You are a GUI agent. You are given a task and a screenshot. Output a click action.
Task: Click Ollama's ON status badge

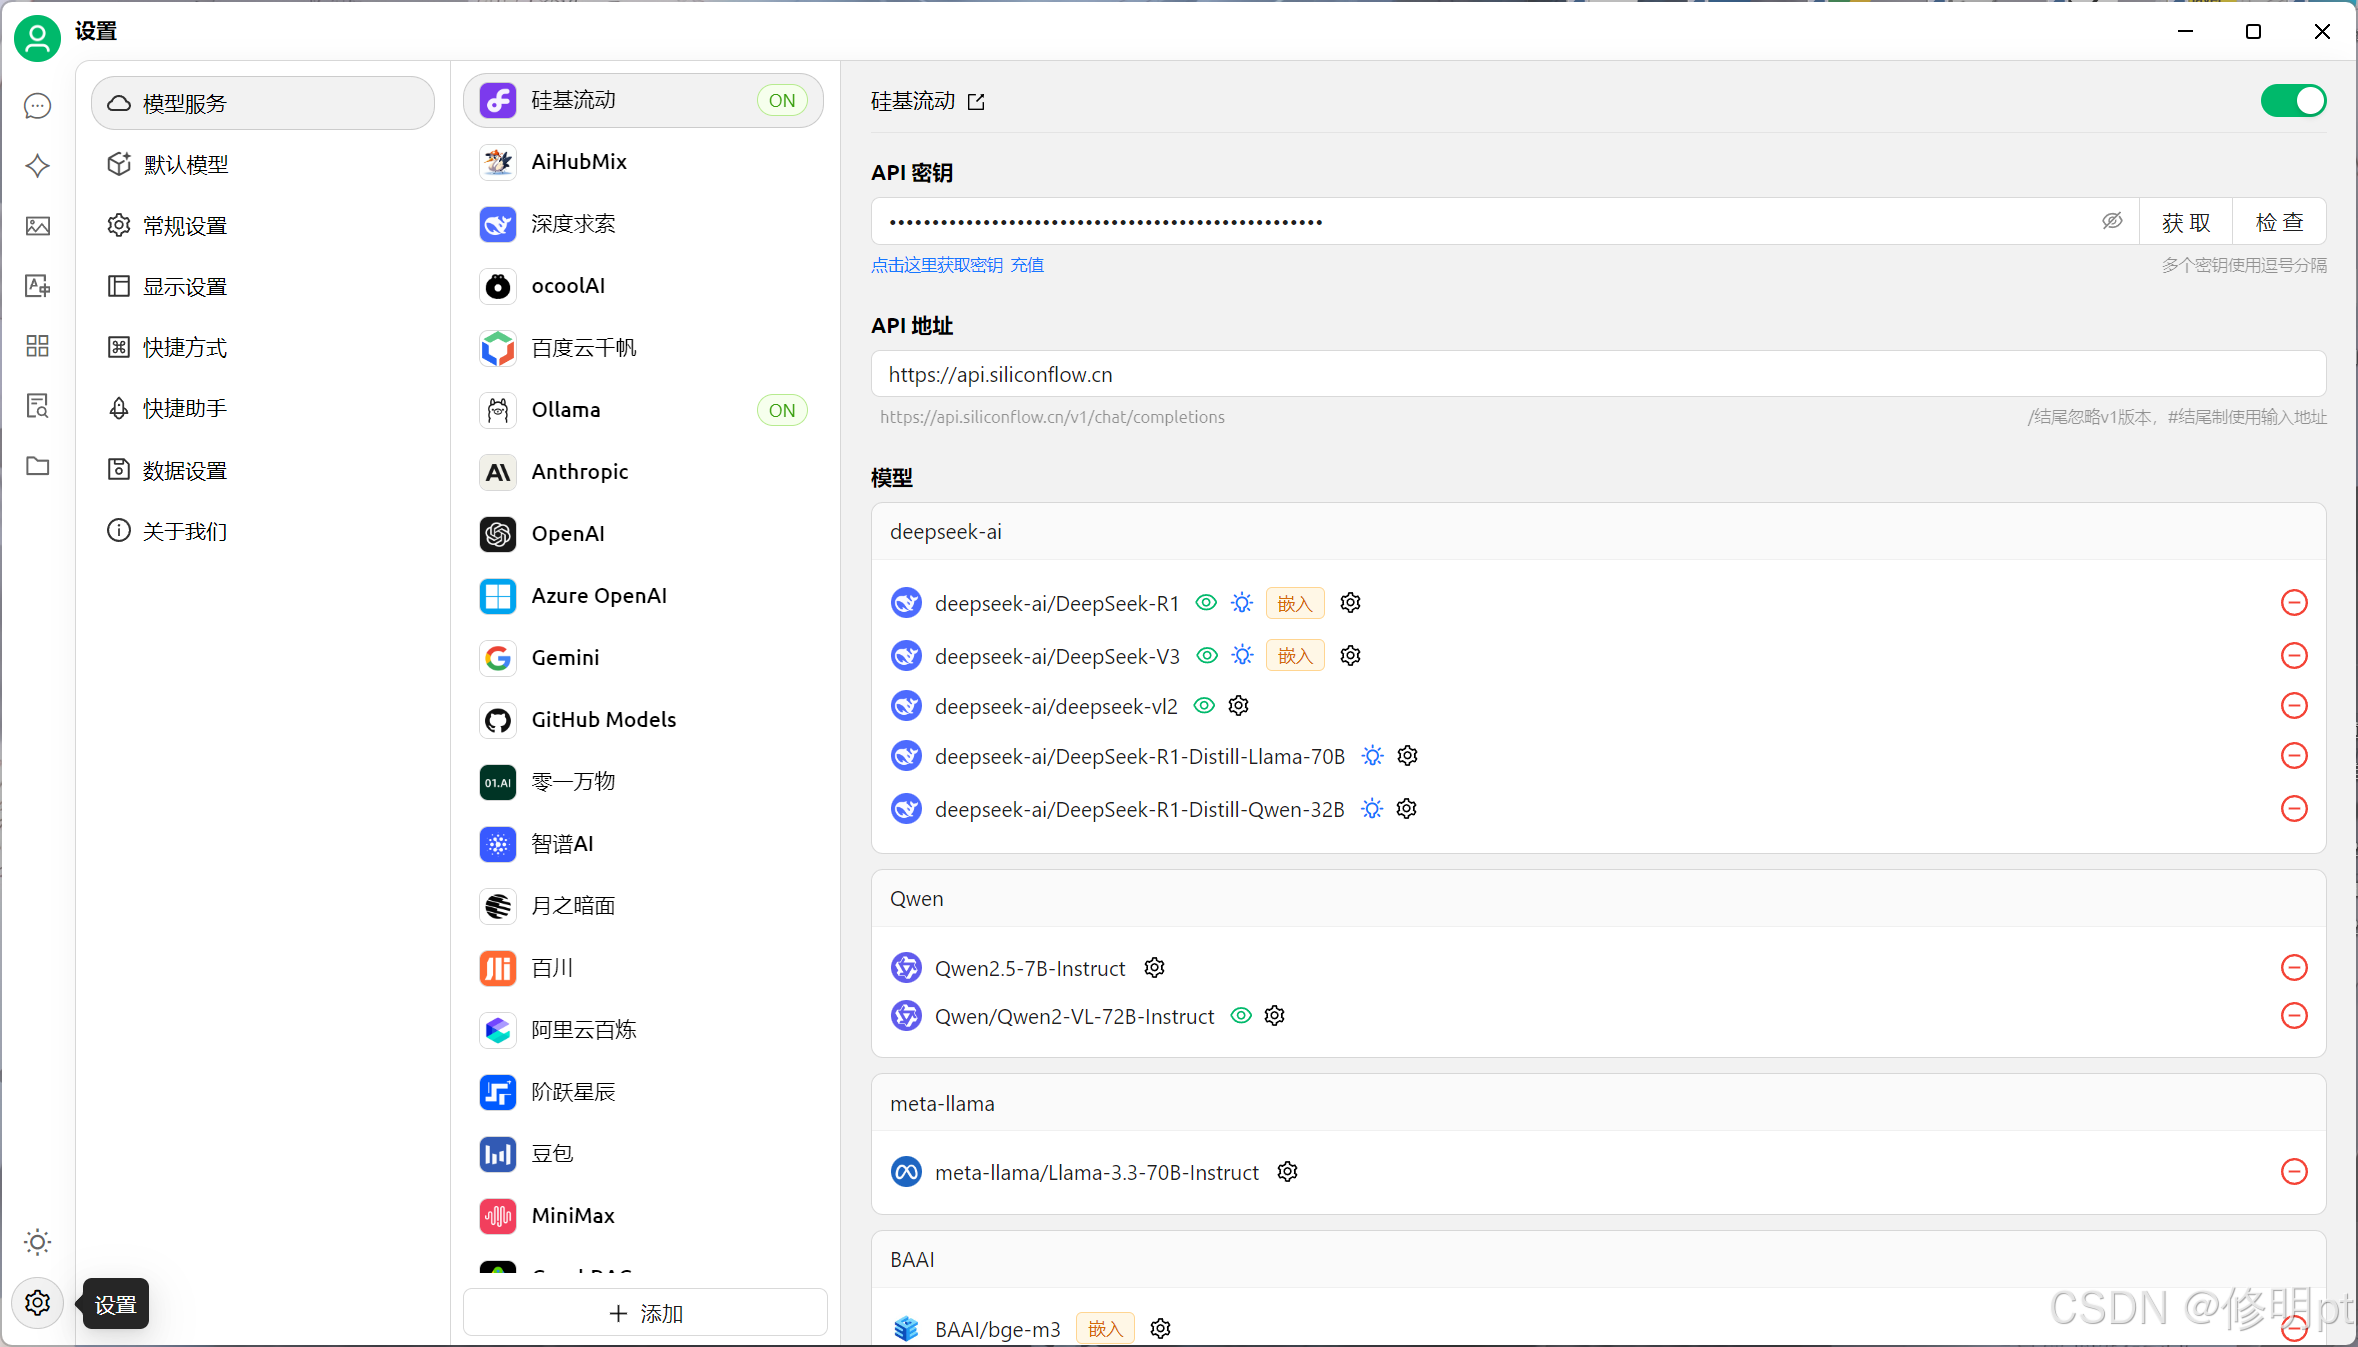point(782,410)
